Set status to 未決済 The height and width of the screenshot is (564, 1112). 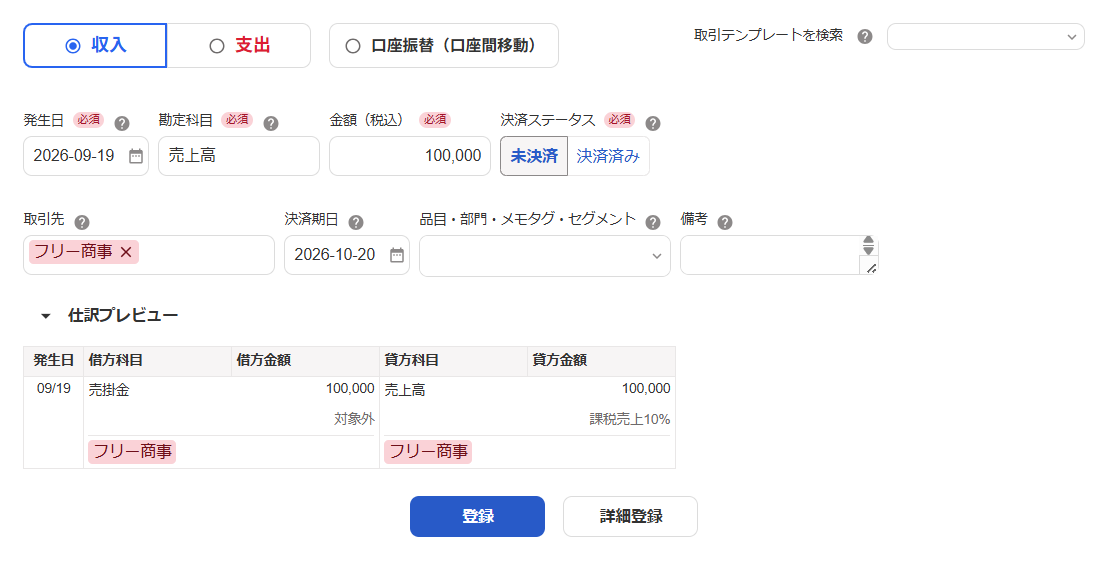(x=534, y=156)
